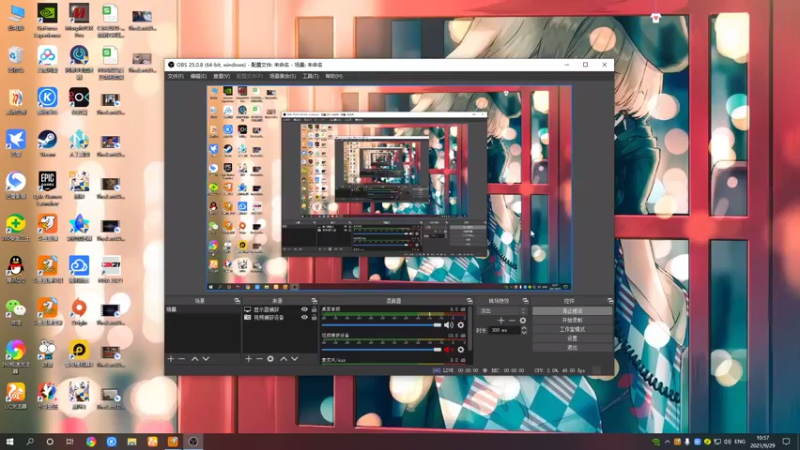
Task: Decrease transition duration with down arrow
Action: pyautogui.click(x=524, y=332)
